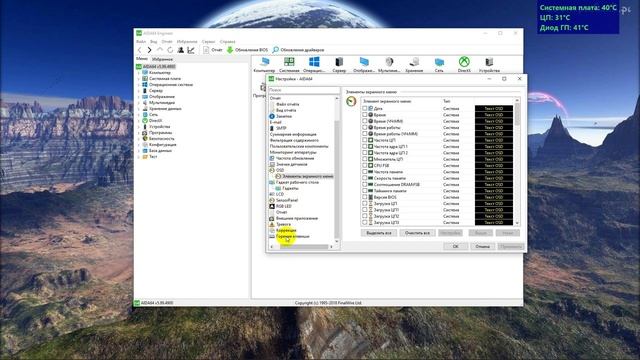
Task: Expand the Системная плата node in left tree
Action: 139,78
